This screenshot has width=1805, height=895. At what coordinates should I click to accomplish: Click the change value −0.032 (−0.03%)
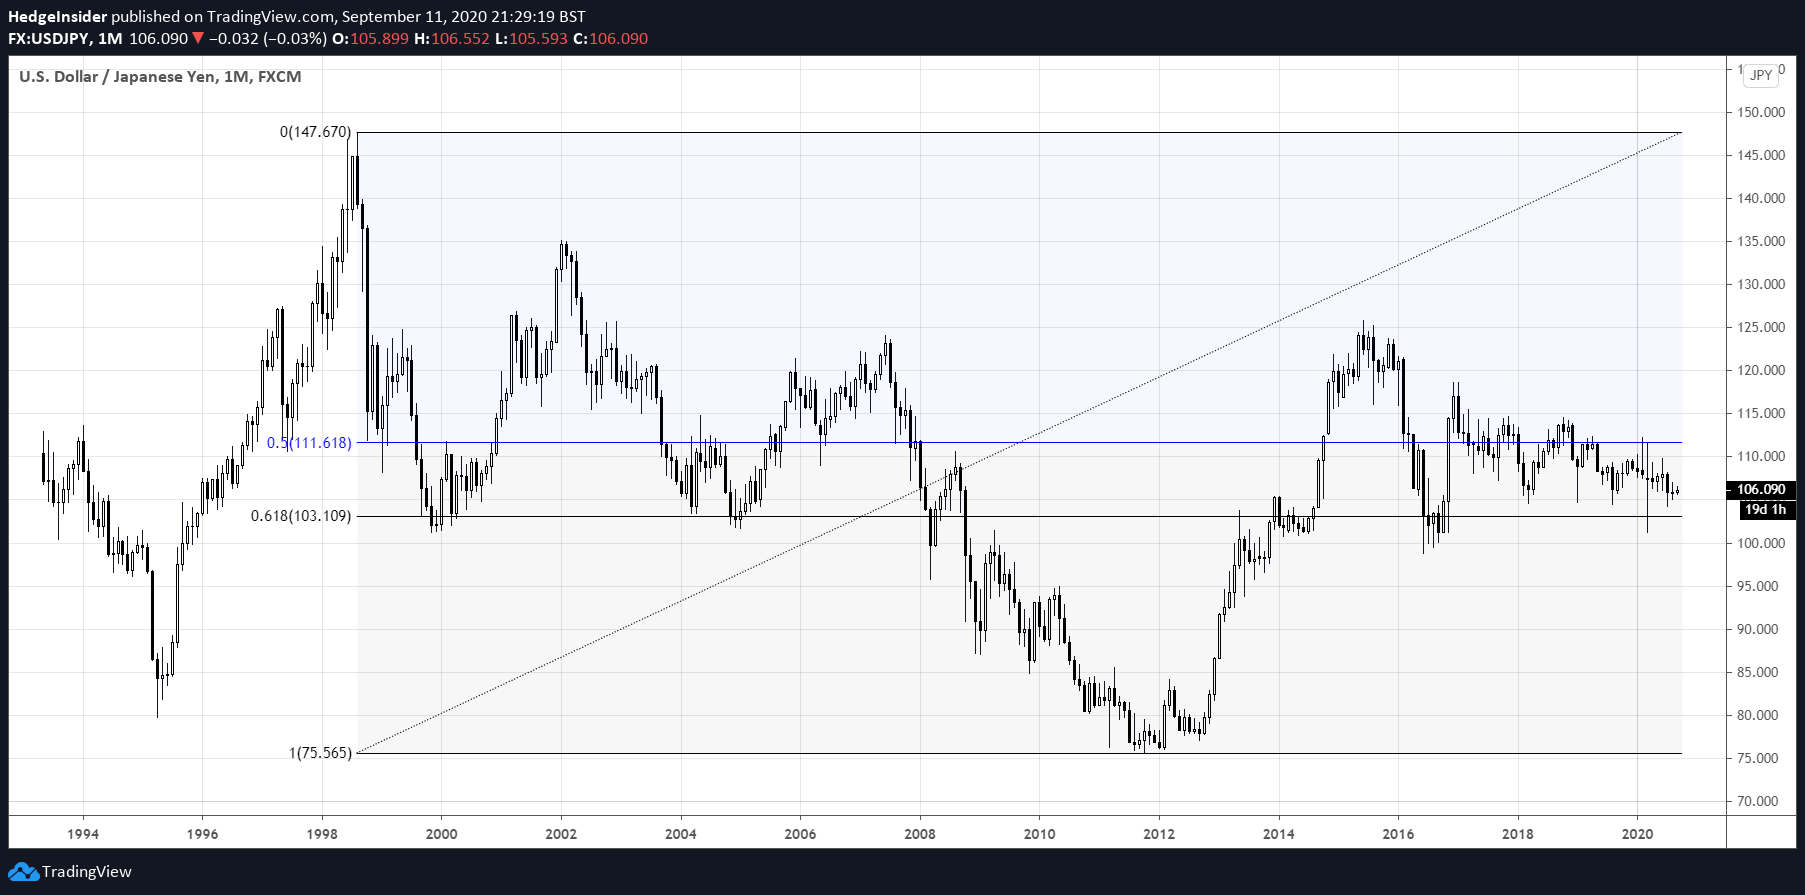pyautogui.click(x=268, y=39)
